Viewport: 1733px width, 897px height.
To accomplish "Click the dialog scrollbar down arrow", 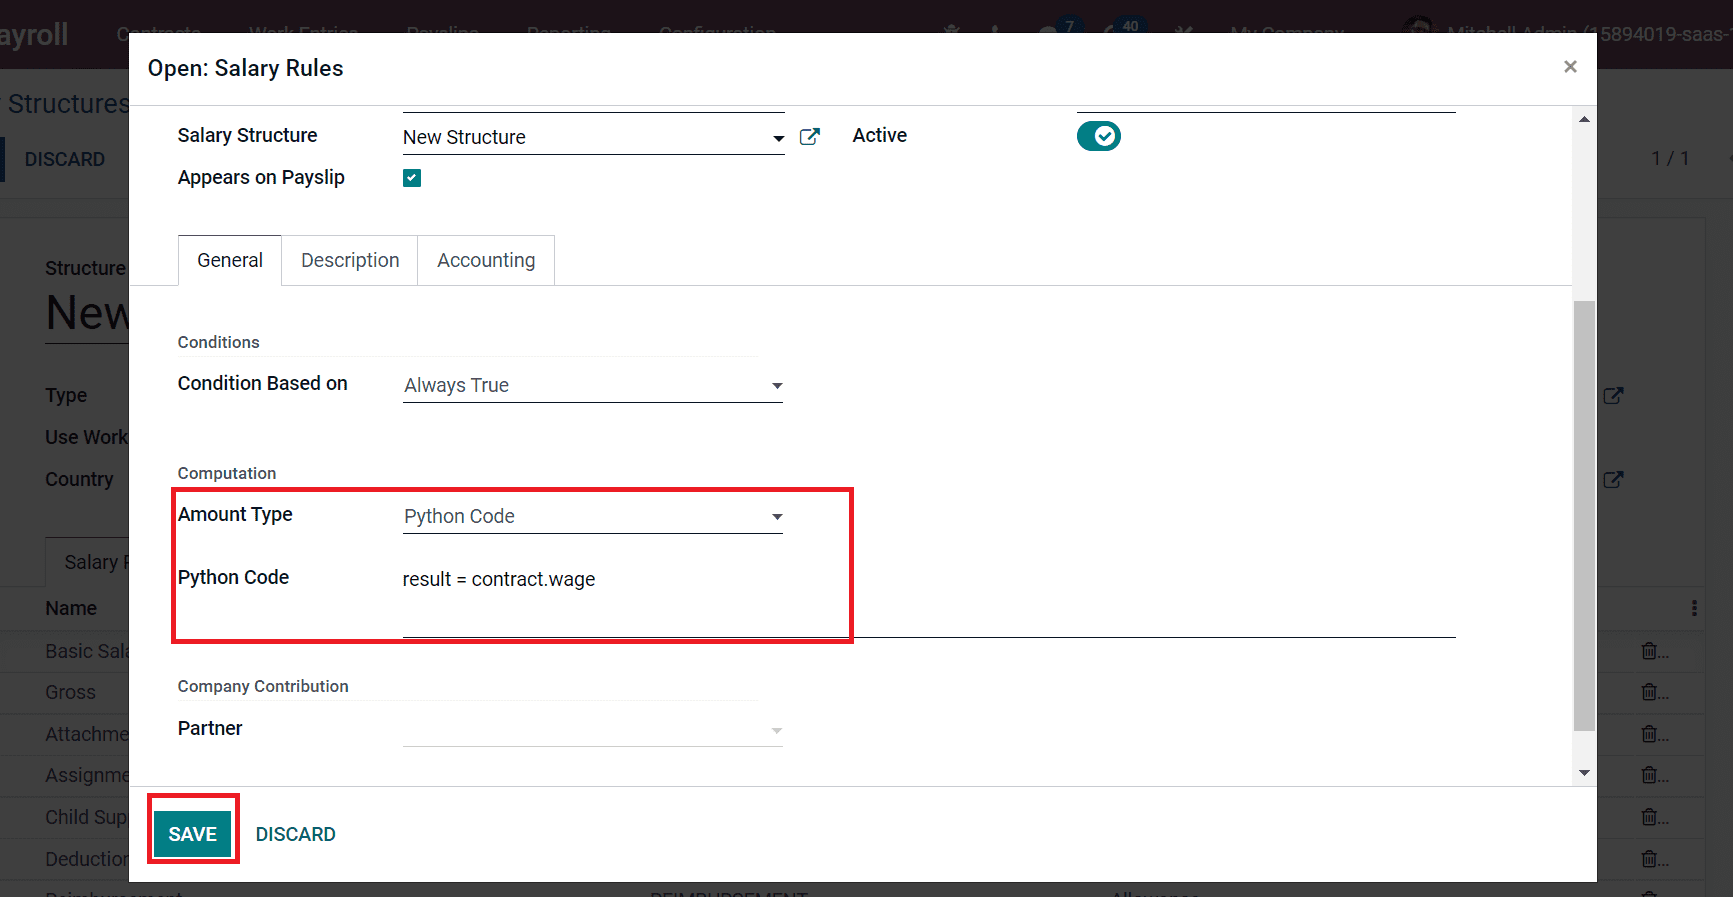I will 1584,773.
